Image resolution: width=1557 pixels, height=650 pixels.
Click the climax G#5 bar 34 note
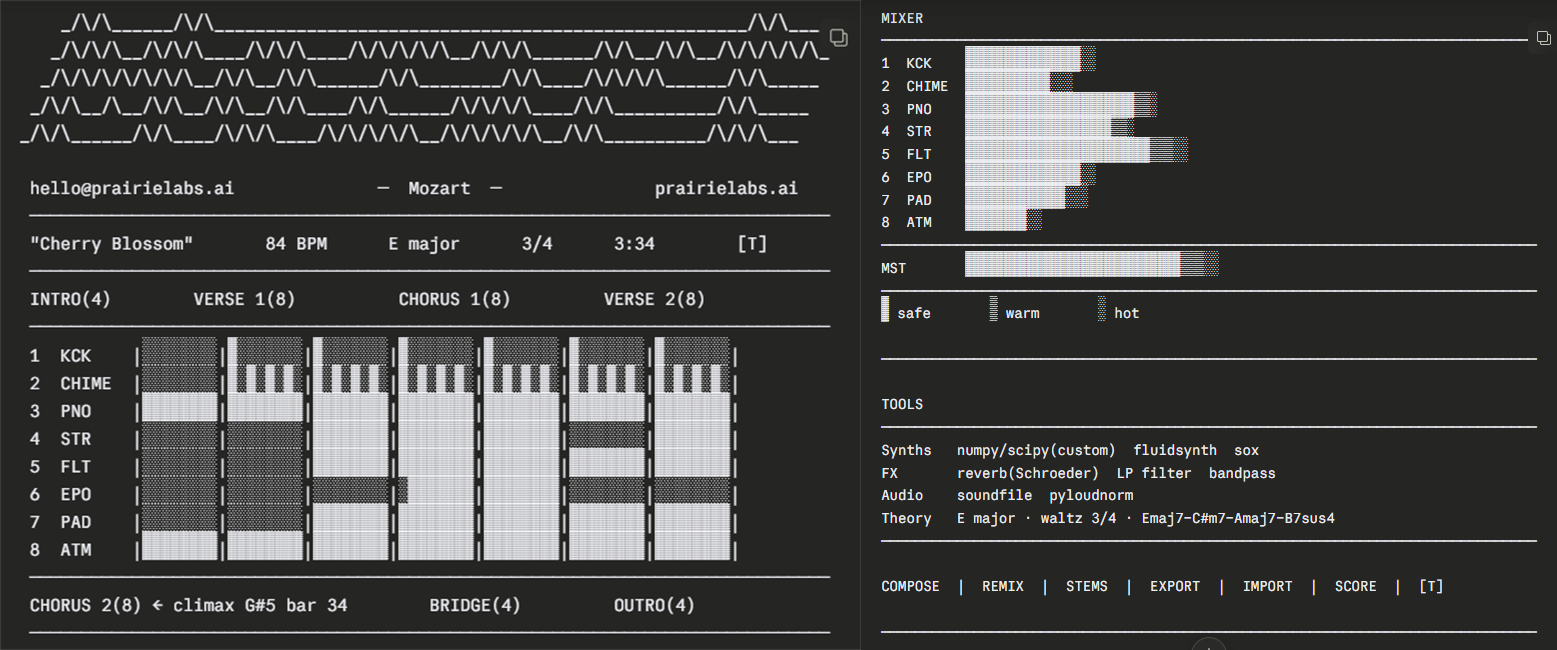point(260,605)
